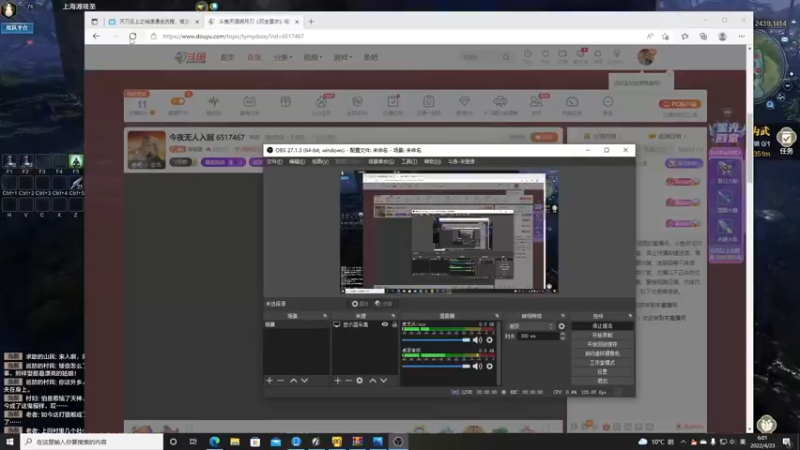Click Douyu logo in site header
This screenshot has width=800, height=450.
pyautogui.click(x=190, y=57)
